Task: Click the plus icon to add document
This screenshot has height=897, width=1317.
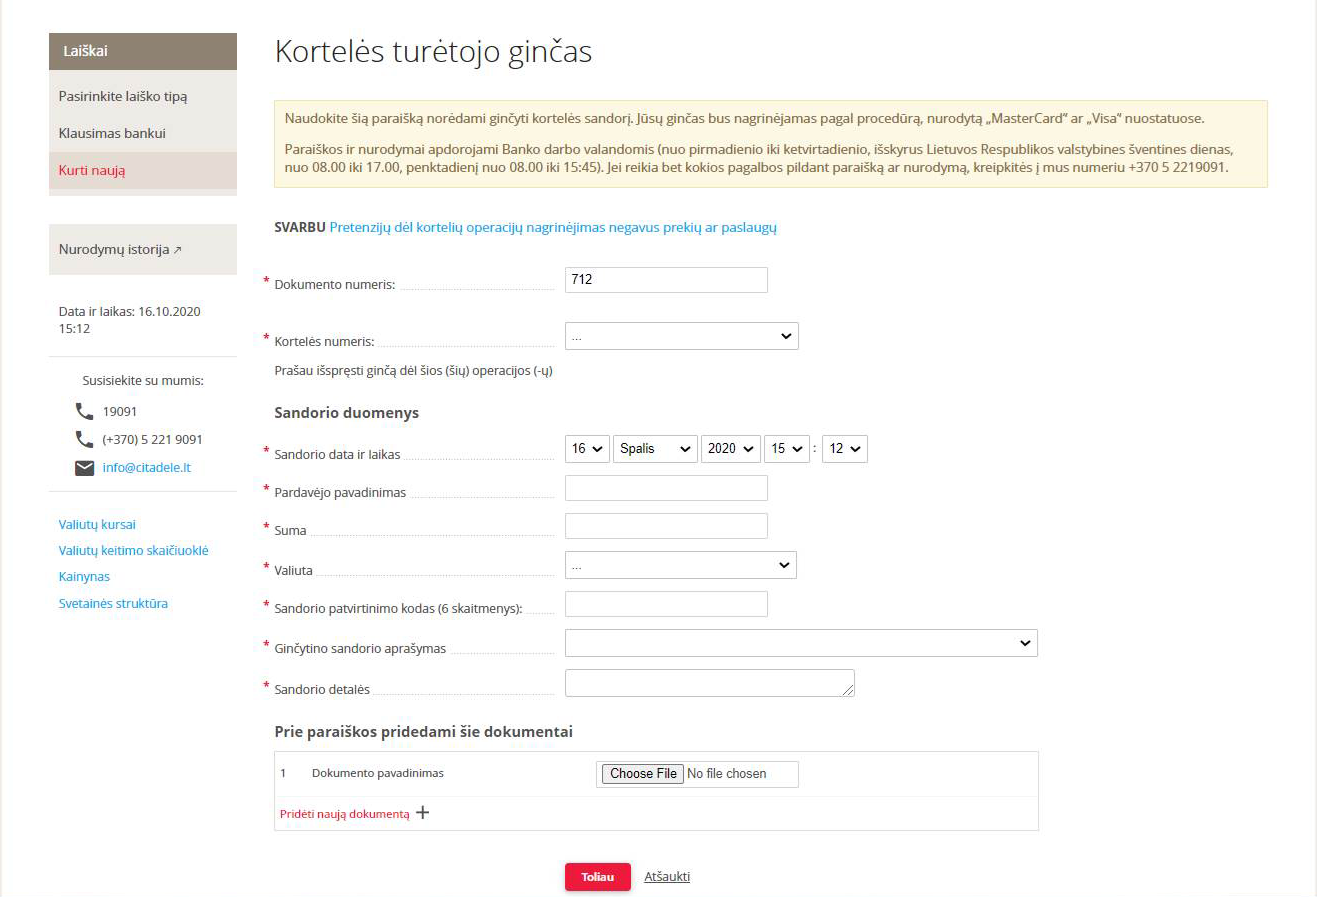Action: [423, 813]
